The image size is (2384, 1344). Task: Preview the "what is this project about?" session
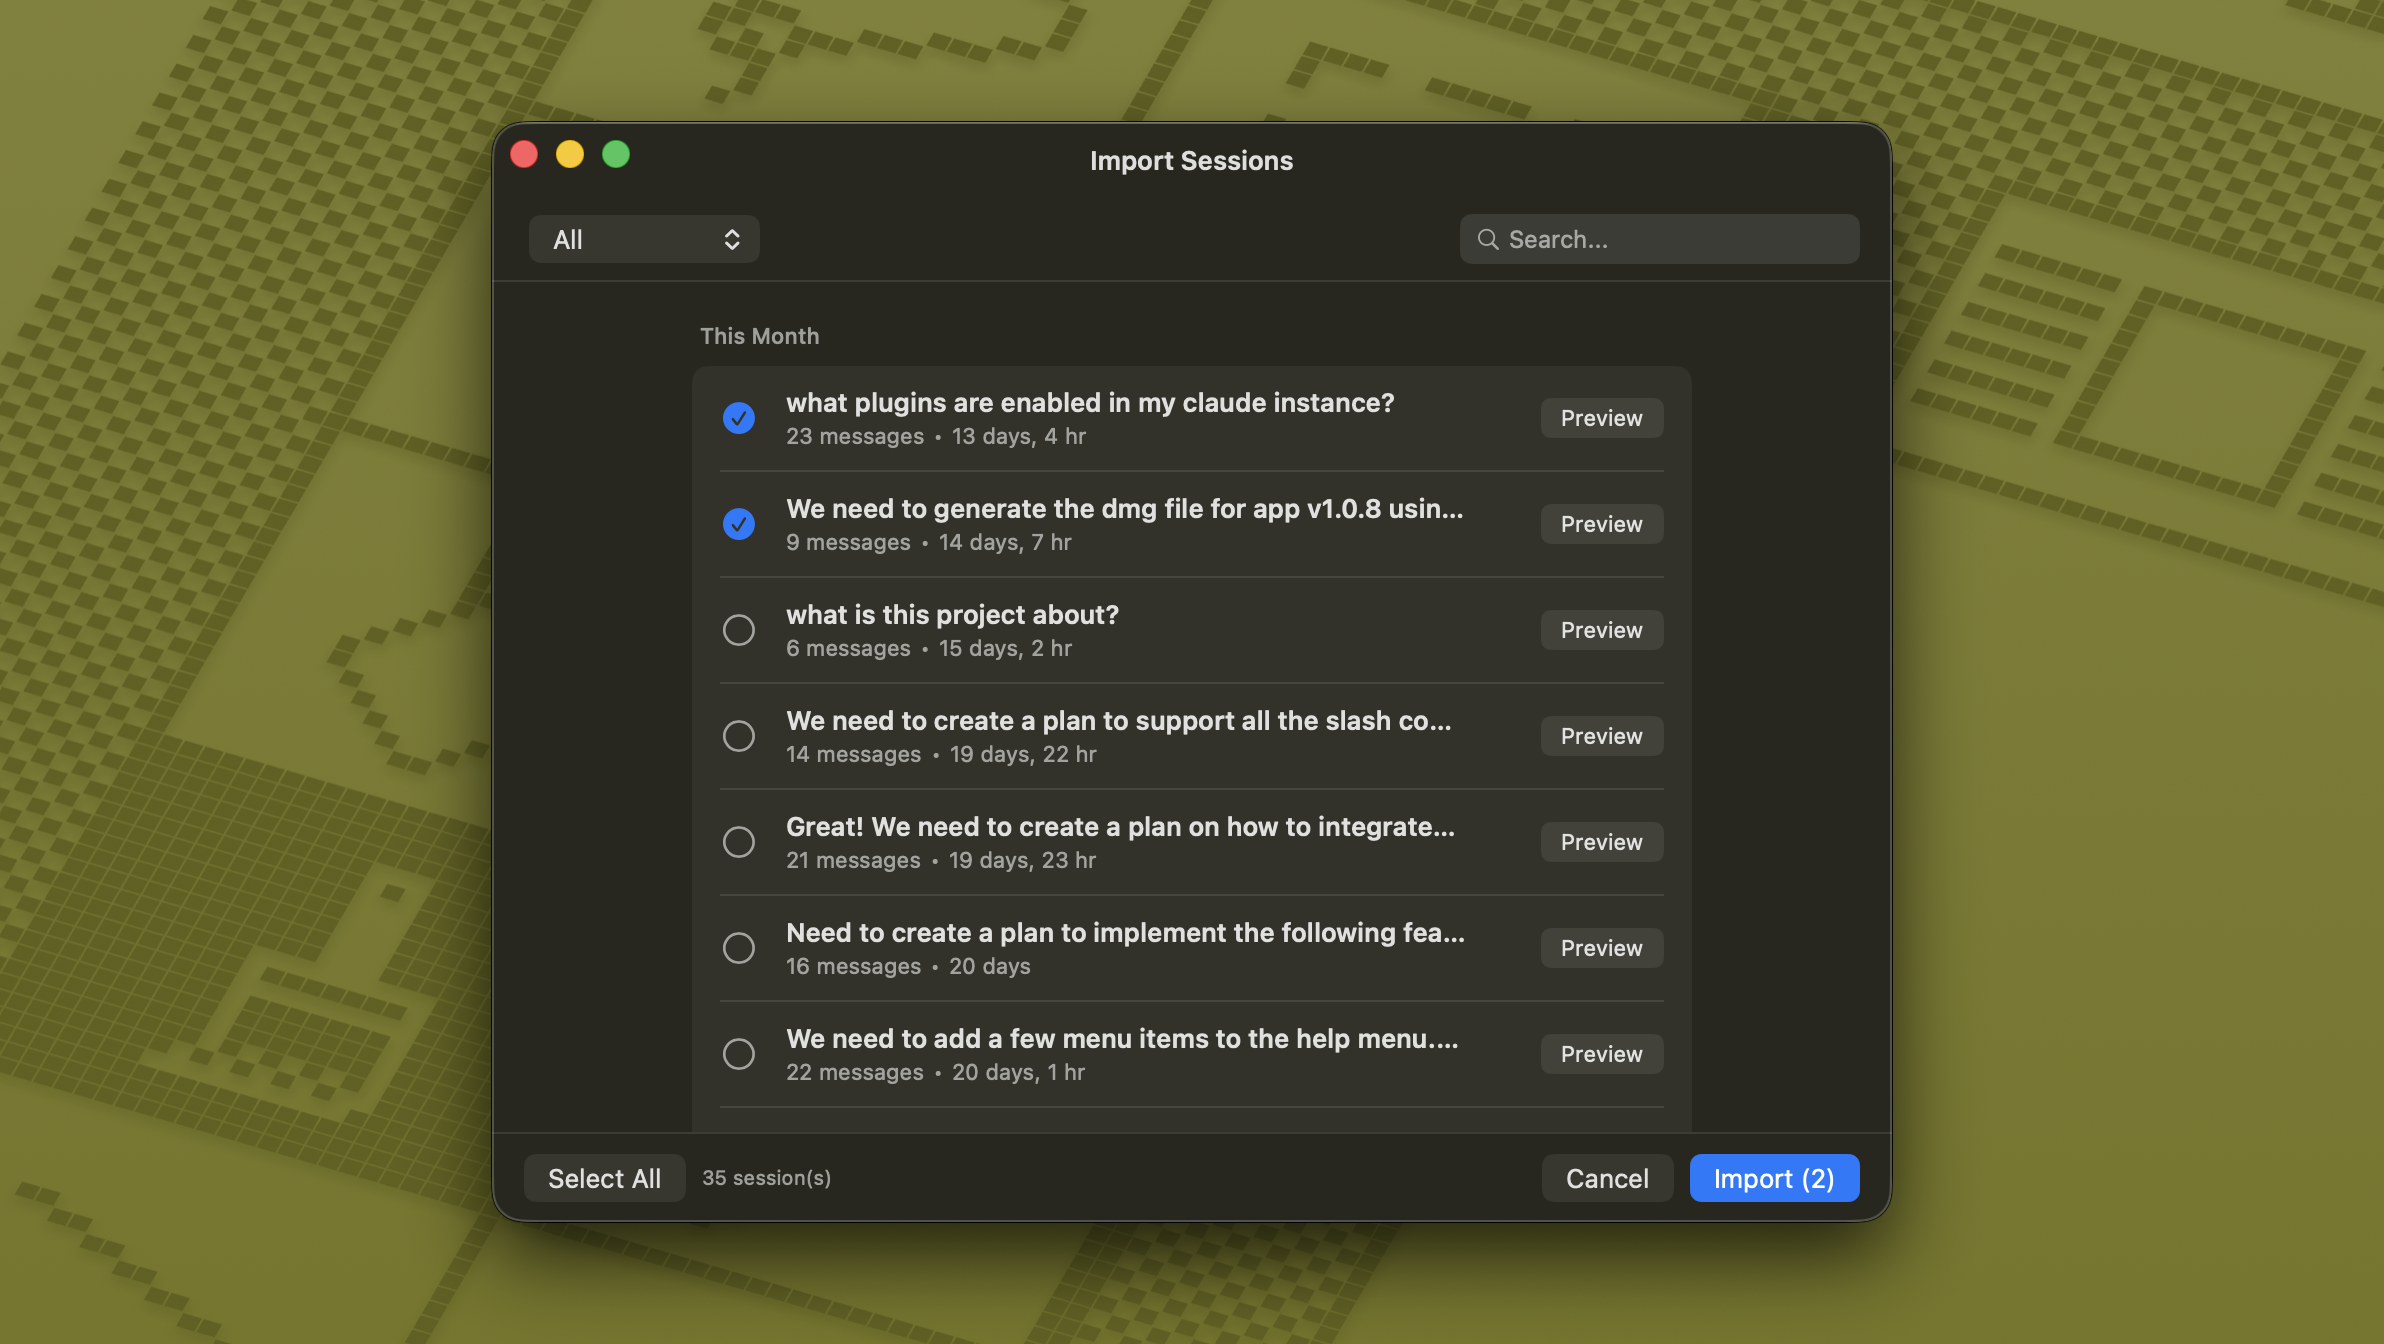pyautogui.click(x=1600, y=629)
